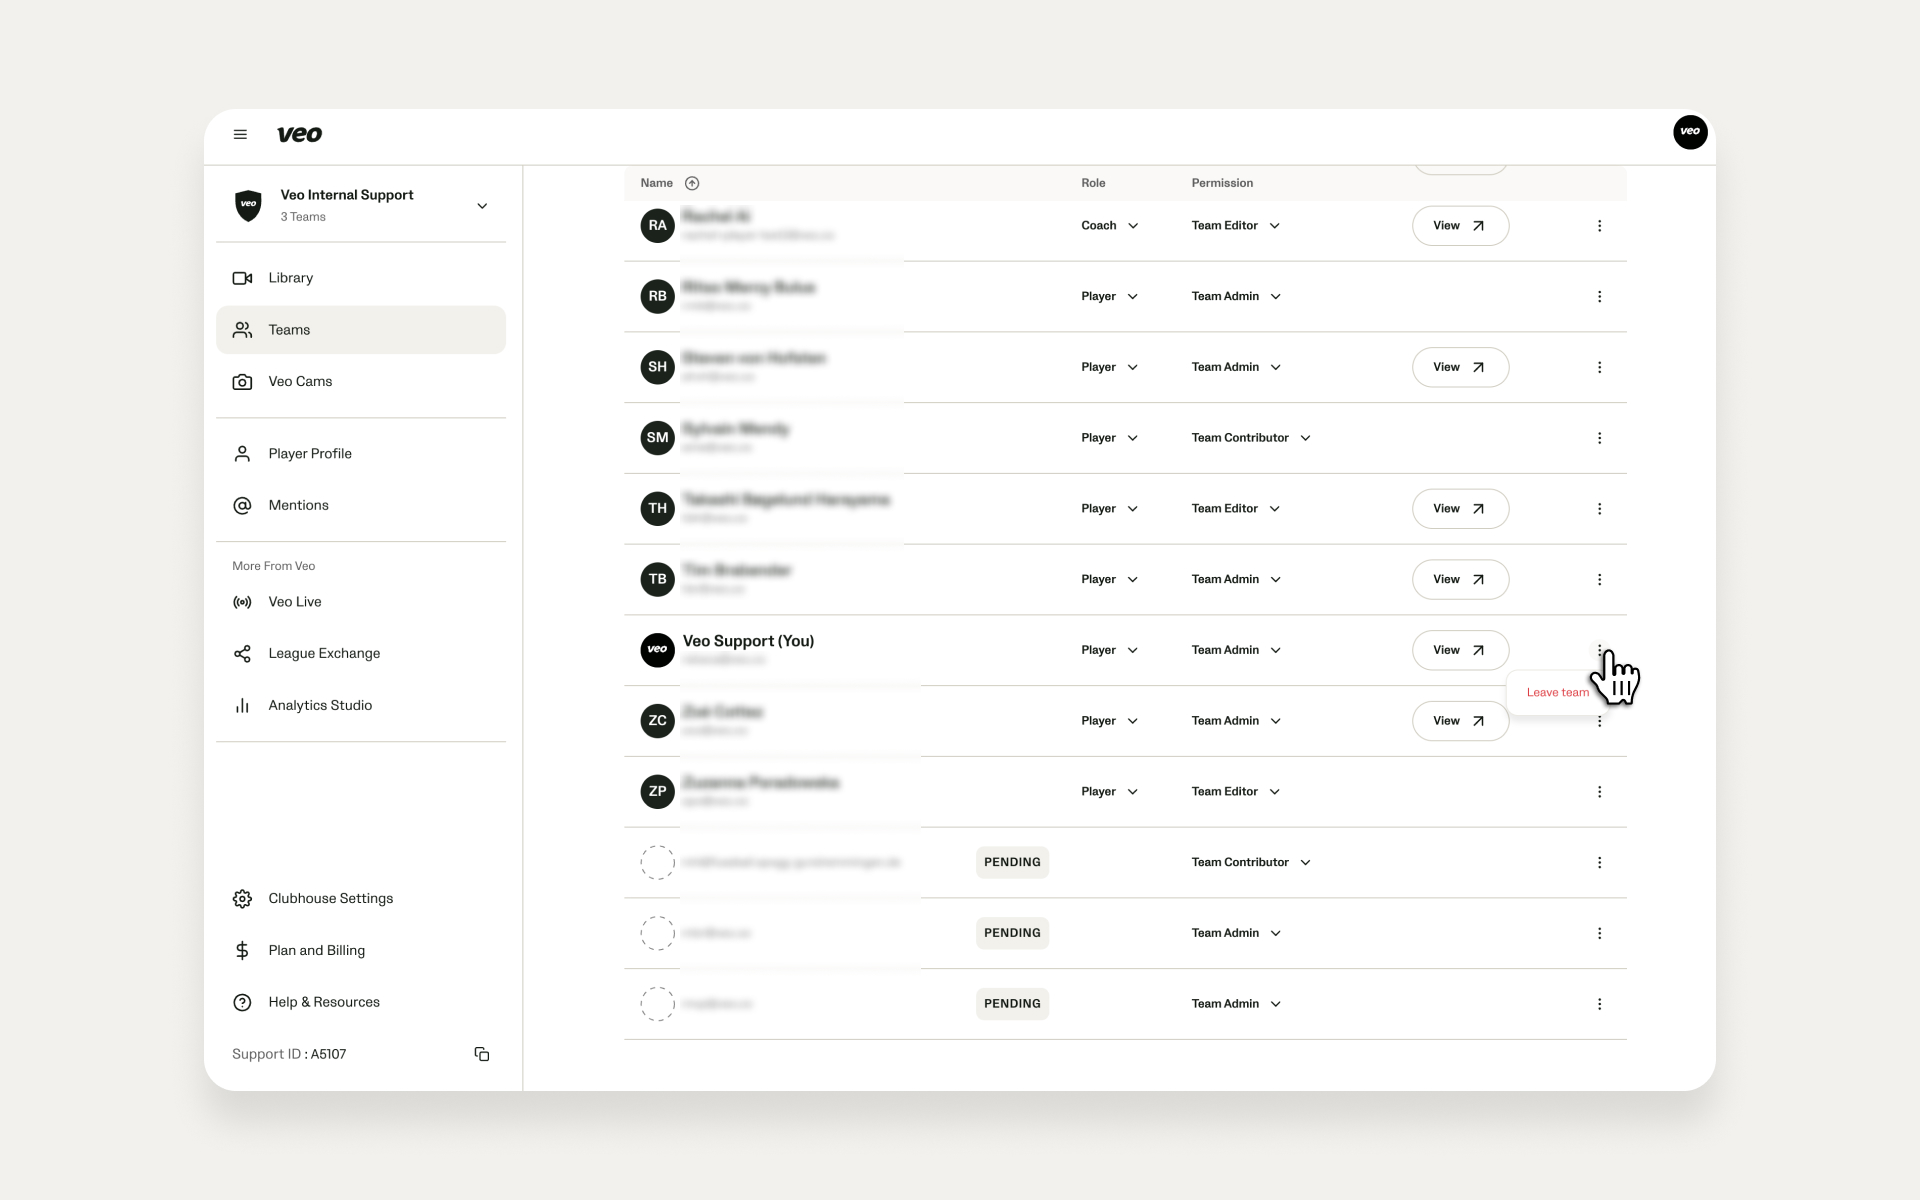Viewport: 1920px width, 1200px height.
Task: Open Analytics Studio link
Action: (x=361, y=706)
